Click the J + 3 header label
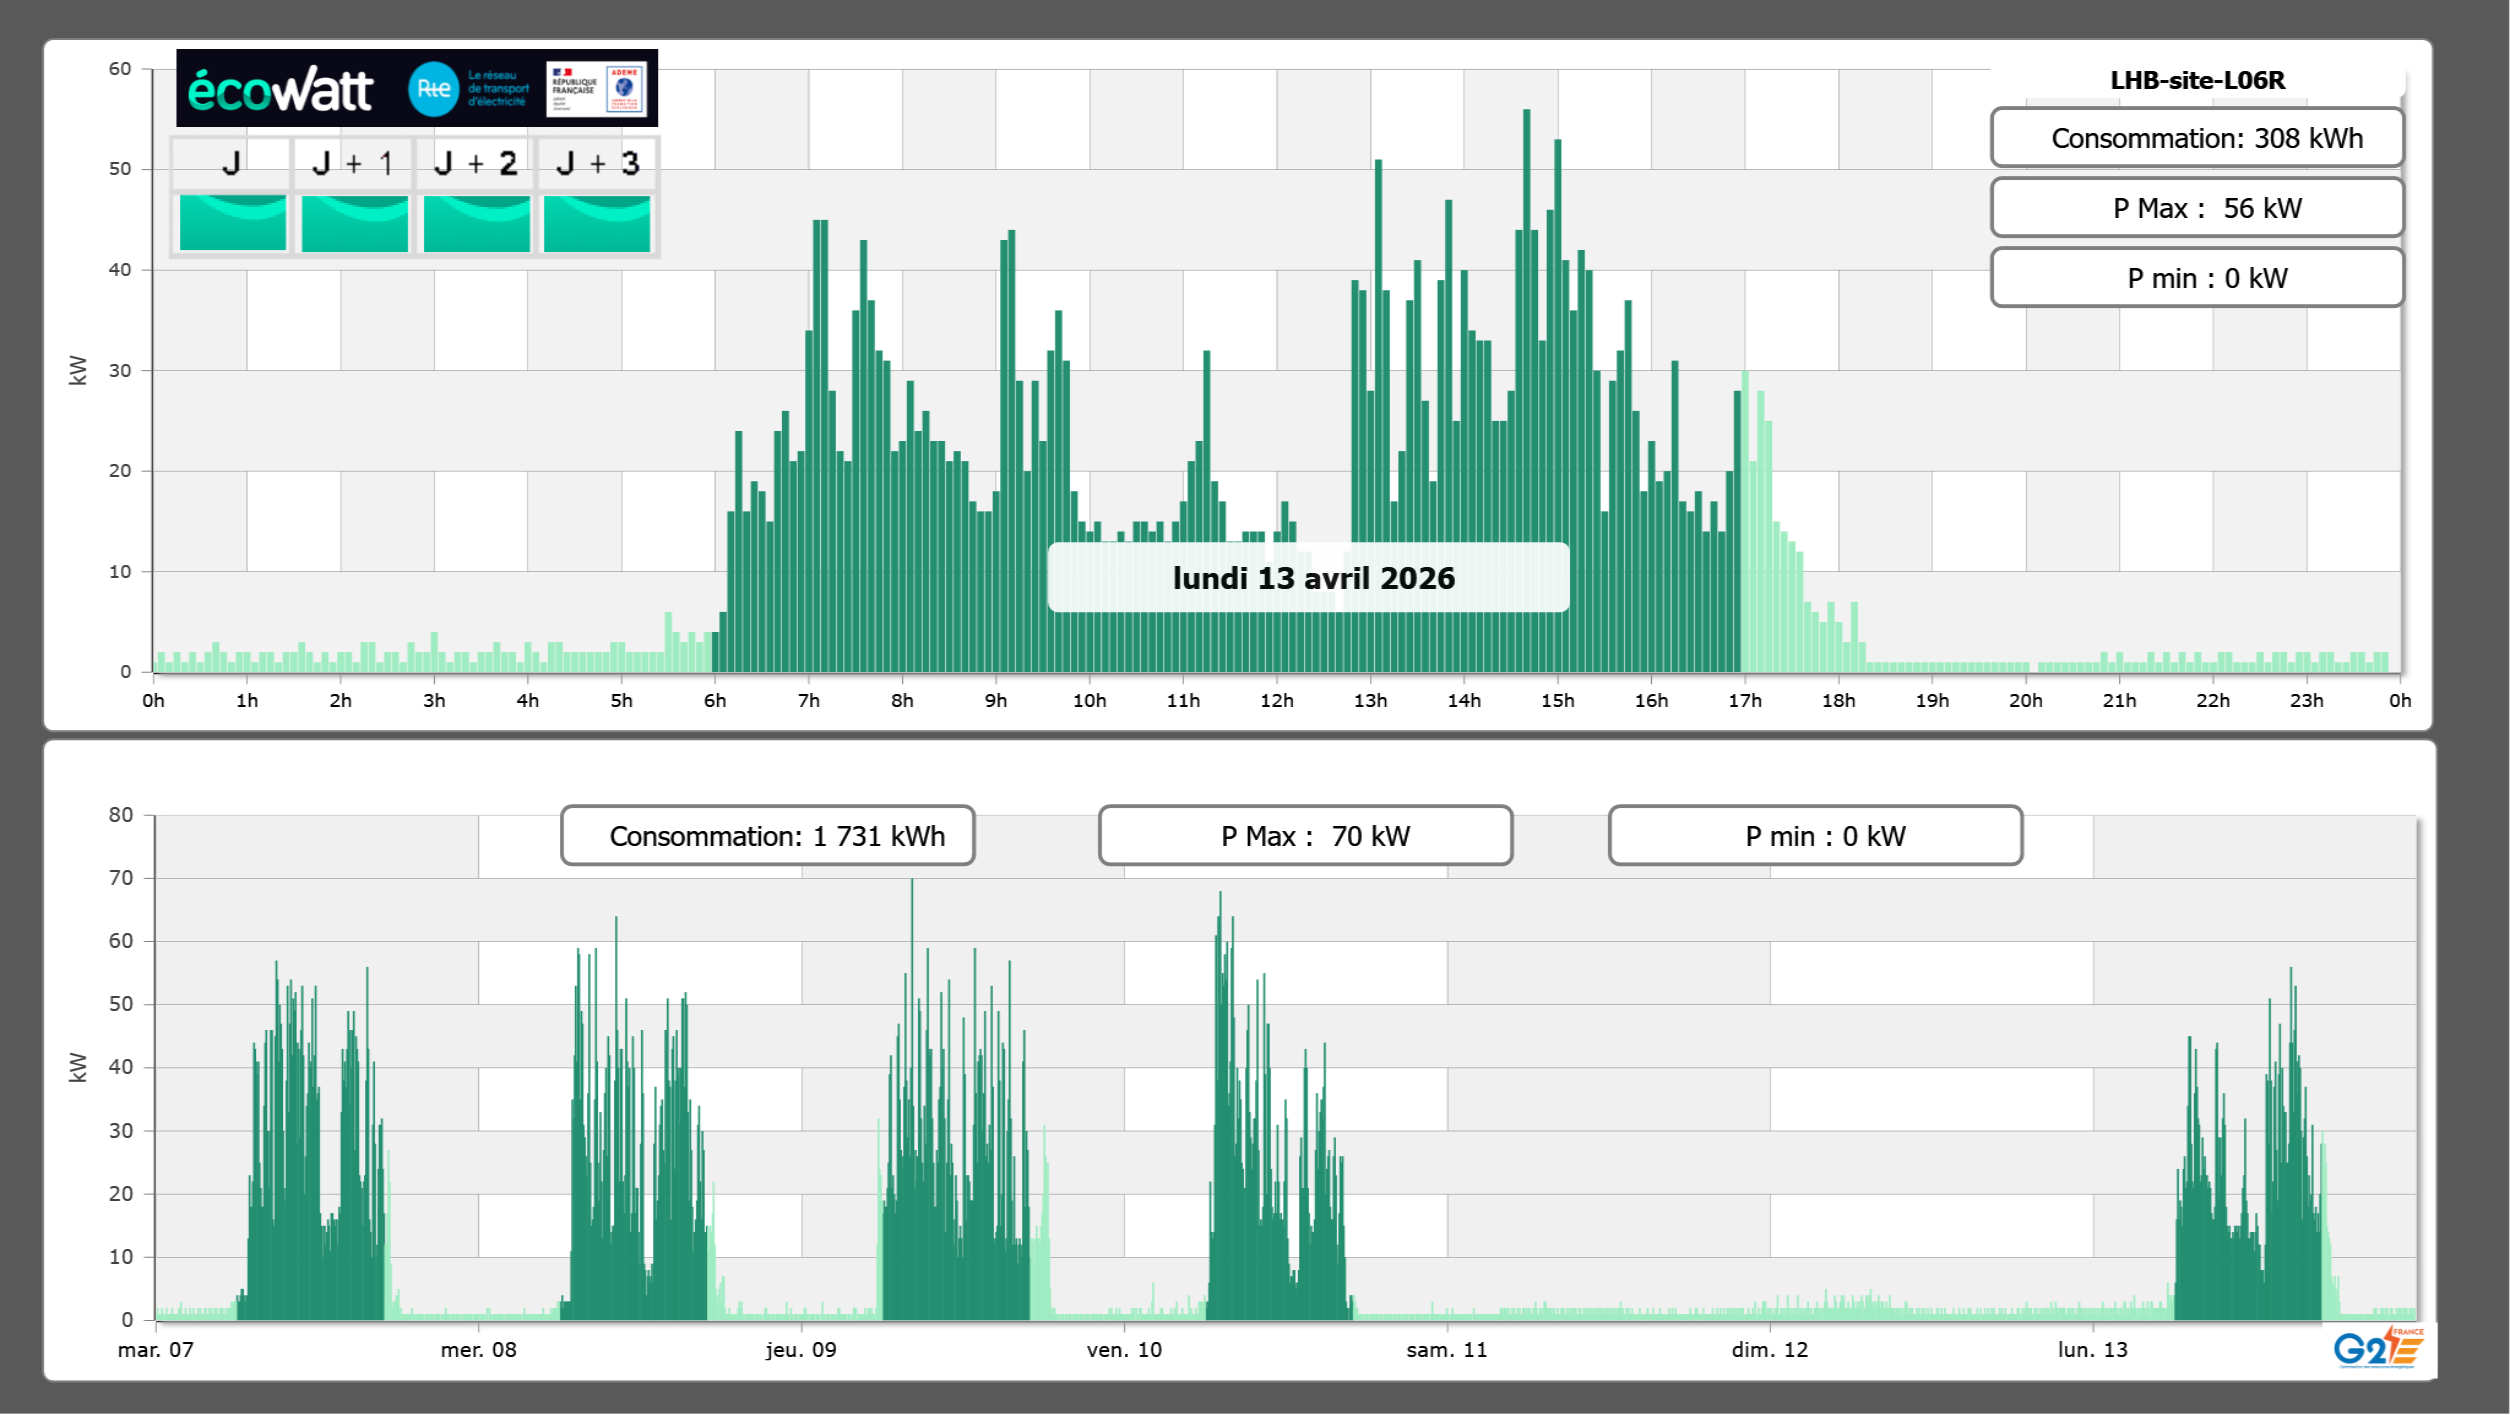 (597, 163)
